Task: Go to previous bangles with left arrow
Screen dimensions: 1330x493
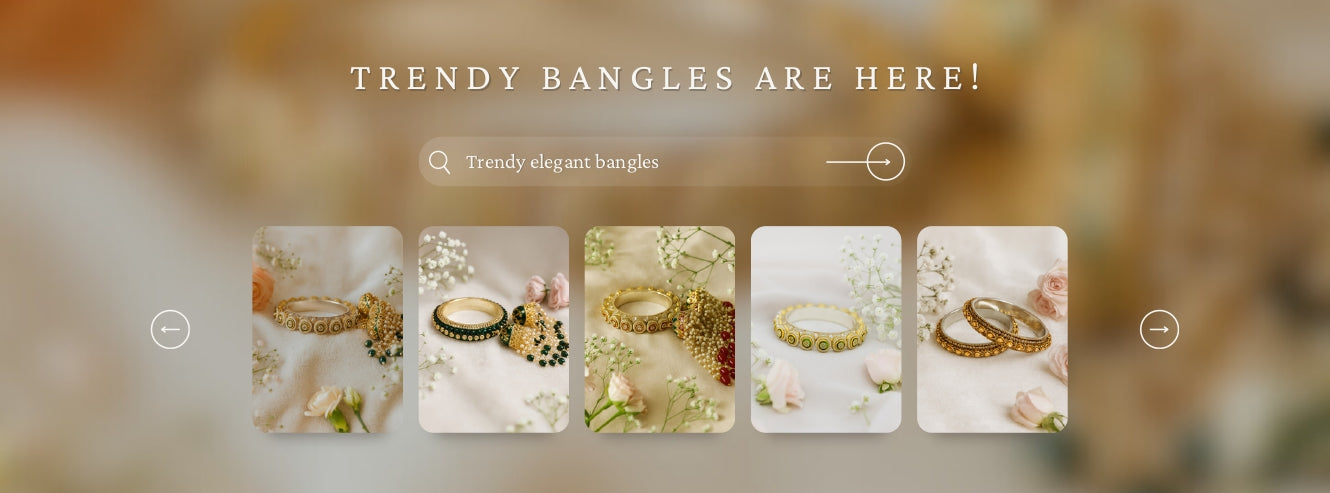Action: [x=170, y=329]
